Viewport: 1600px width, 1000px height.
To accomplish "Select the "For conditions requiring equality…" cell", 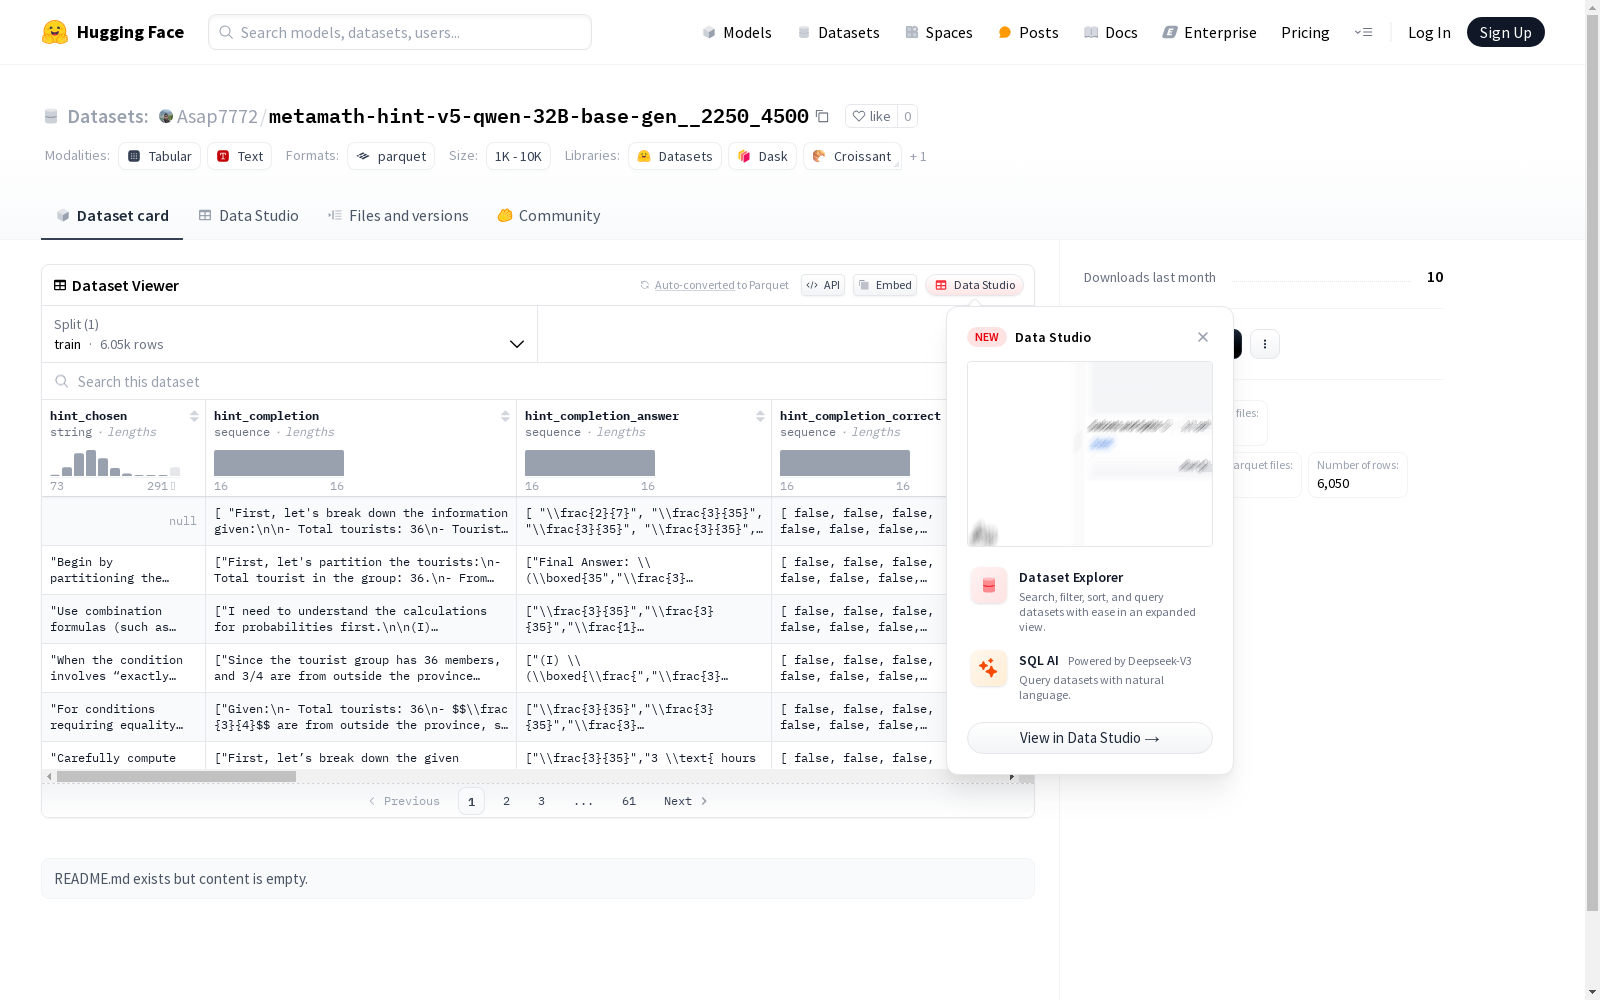I will tap(124, 717).
